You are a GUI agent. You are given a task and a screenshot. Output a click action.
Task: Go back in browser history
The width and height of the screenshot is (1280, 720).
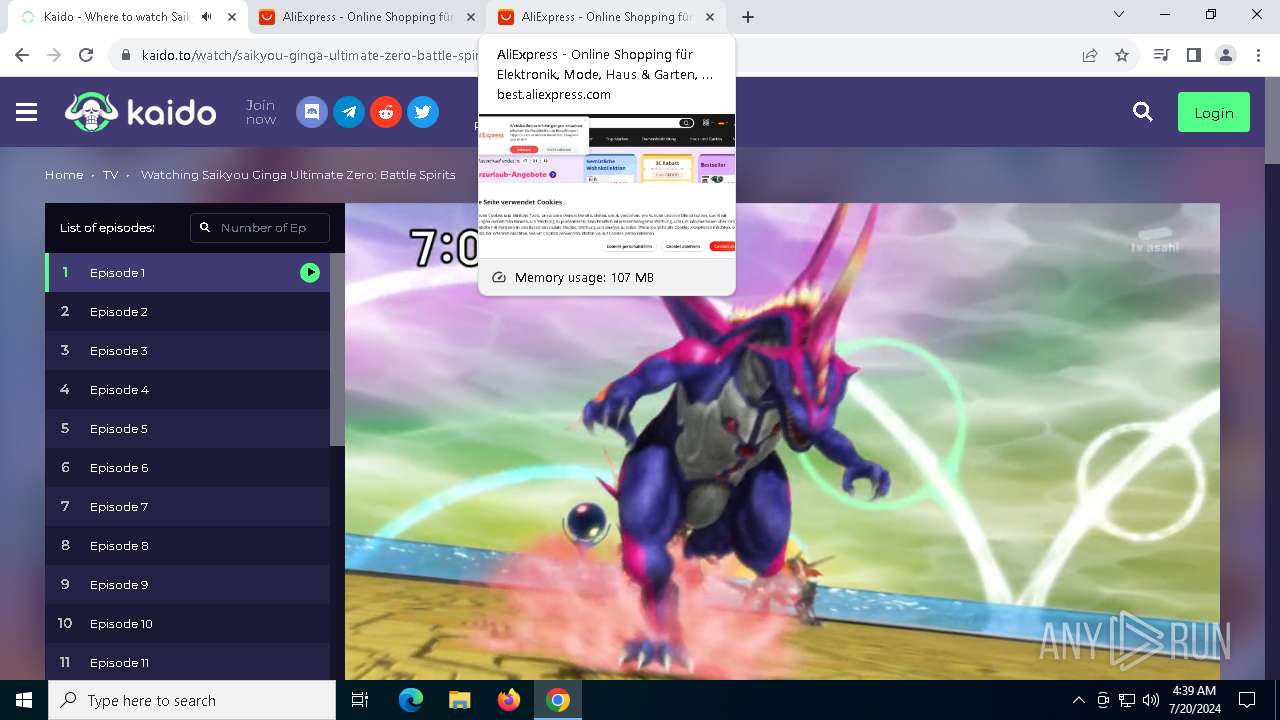click(x=22, y=55)
